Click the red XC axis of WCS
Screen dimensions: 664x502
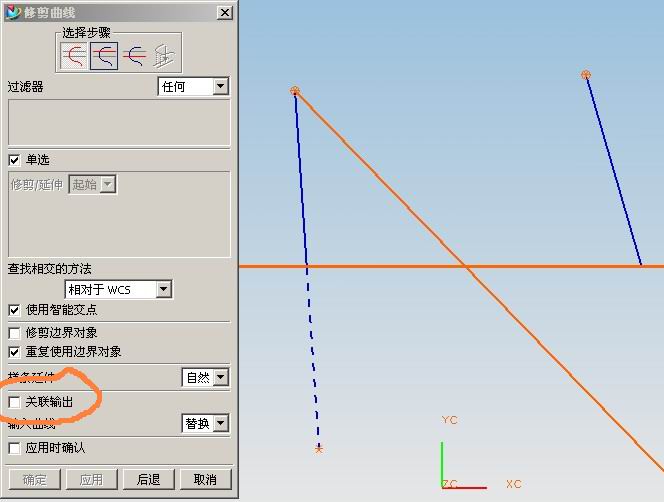click(465, 488)
